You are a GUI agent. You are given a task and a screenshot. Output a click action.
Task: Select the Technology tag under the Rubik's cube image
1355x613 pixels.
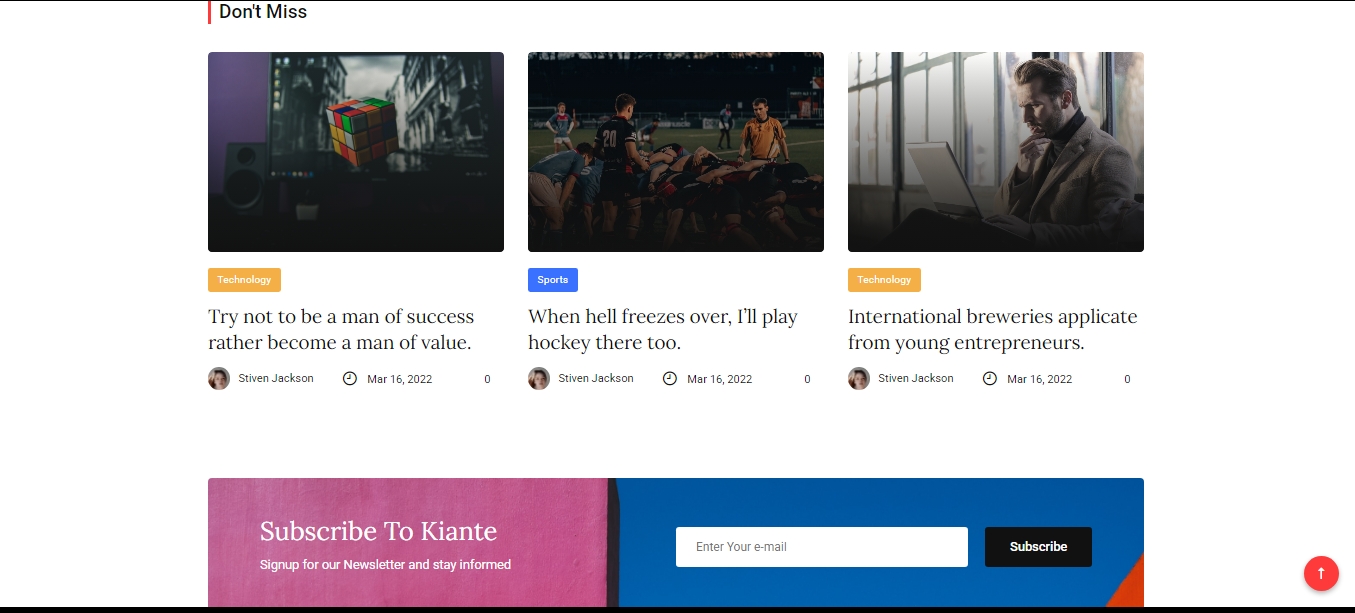click(244, 280)
